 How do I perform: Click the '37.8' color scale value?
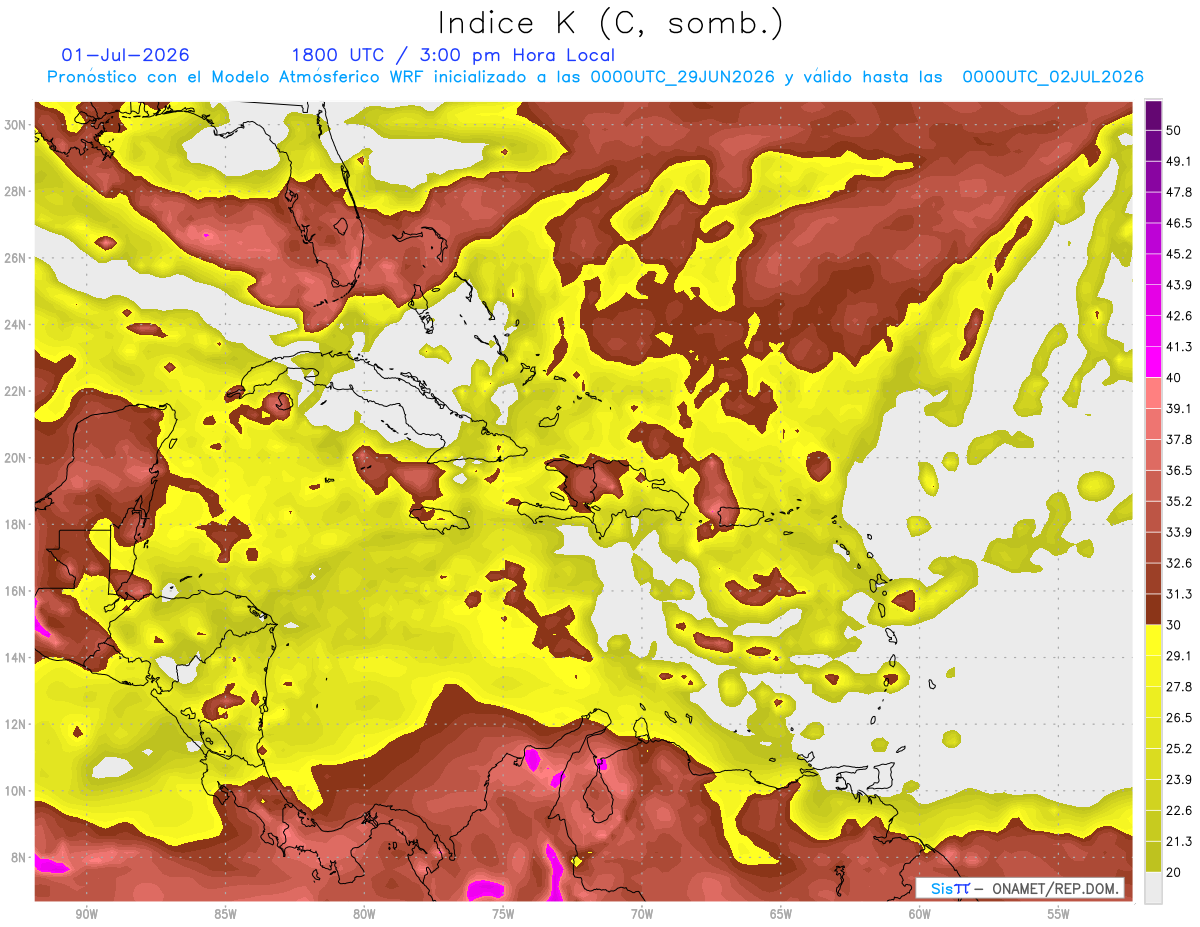(x=1178, y=439)
